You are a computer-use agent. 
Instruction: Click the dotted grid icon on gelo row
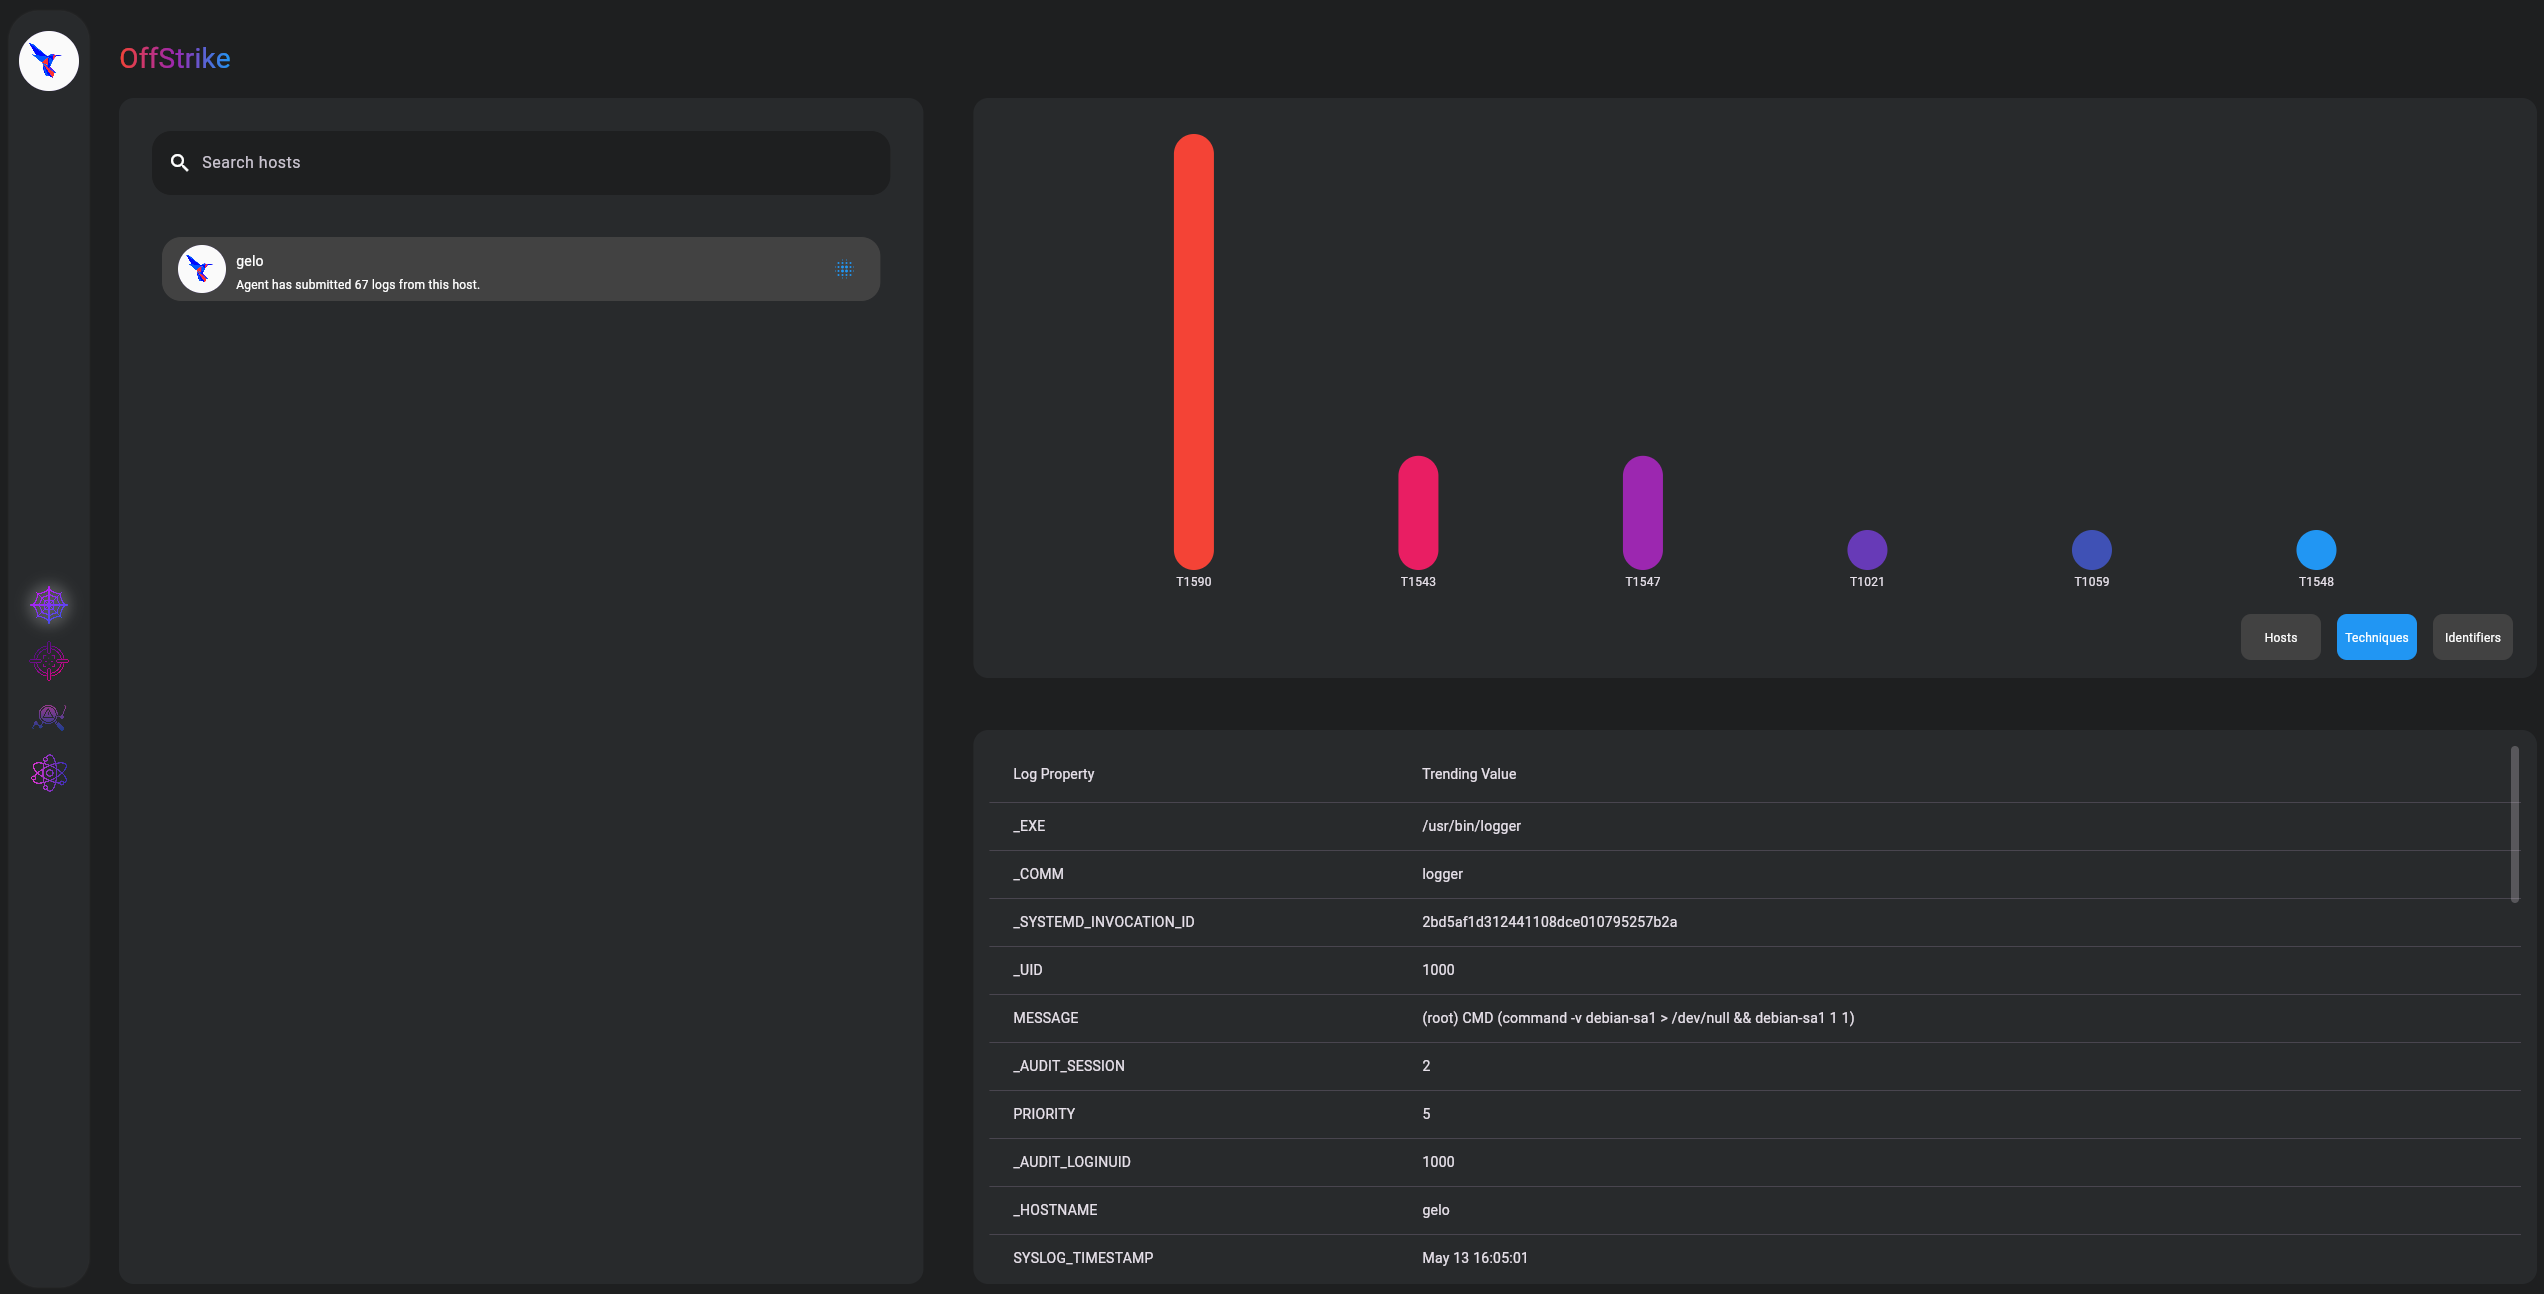pyautogui.click(x=844, y=269)
